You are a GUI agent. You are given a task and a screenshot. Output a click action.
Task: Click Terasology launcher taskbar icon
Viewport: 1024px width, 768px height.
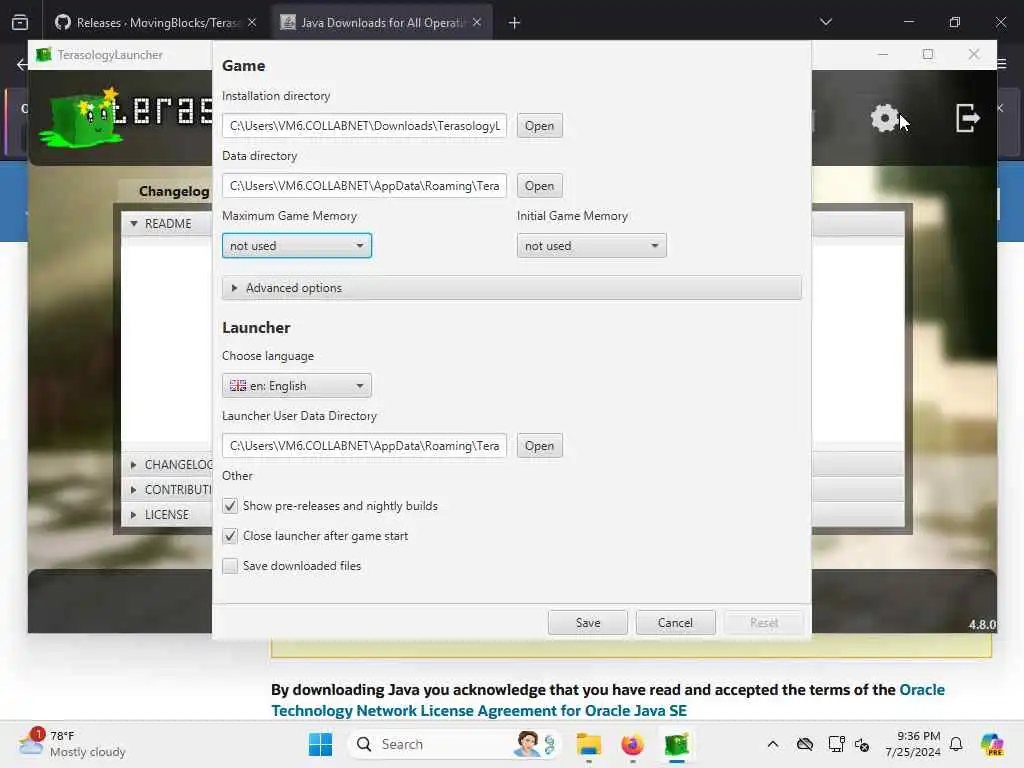[x=677, y=744]
